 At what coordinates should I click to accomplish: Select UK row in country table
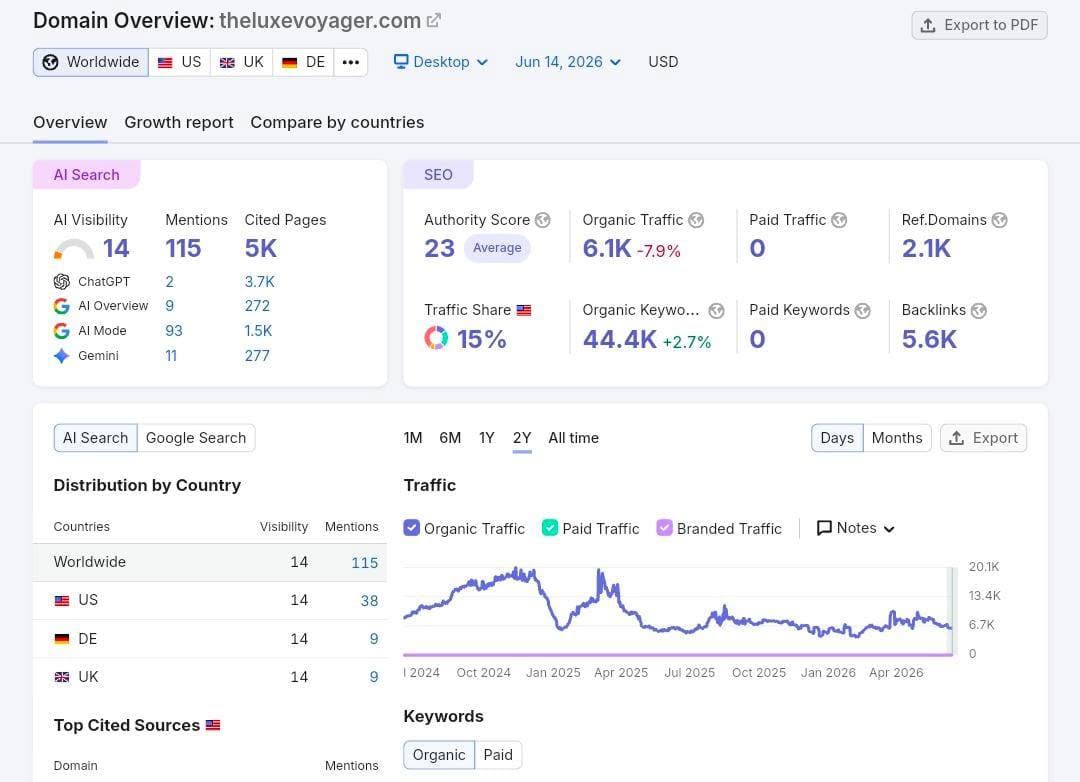pyautogui.click(x=210, y=677)
